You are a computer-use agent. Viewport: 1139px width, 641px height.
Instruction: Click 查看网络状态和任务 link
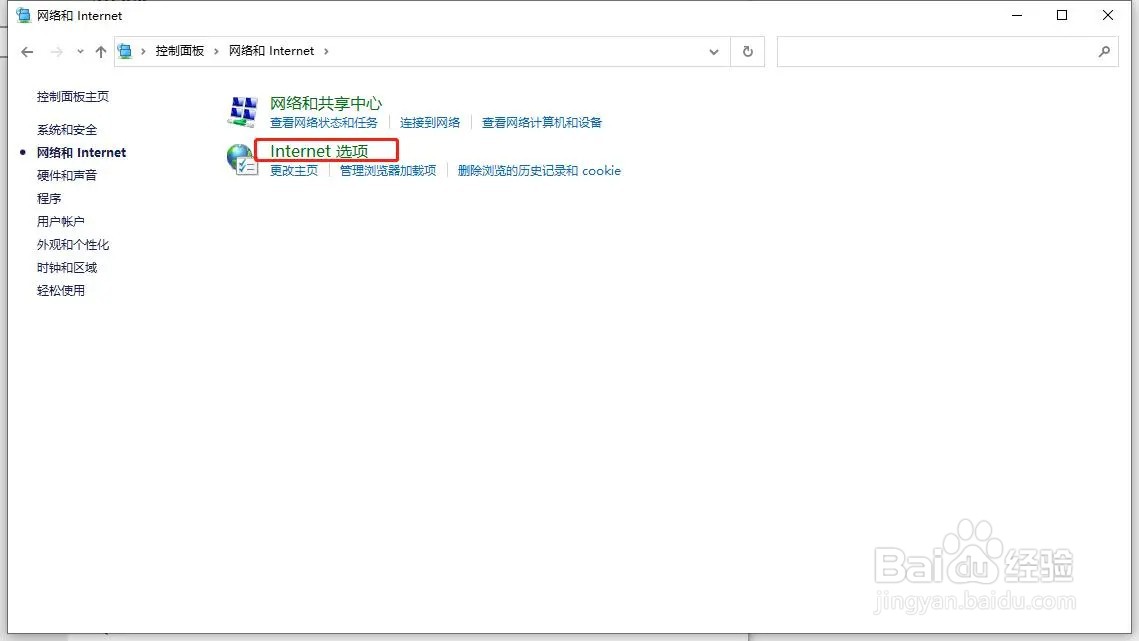tap(324, 123)
